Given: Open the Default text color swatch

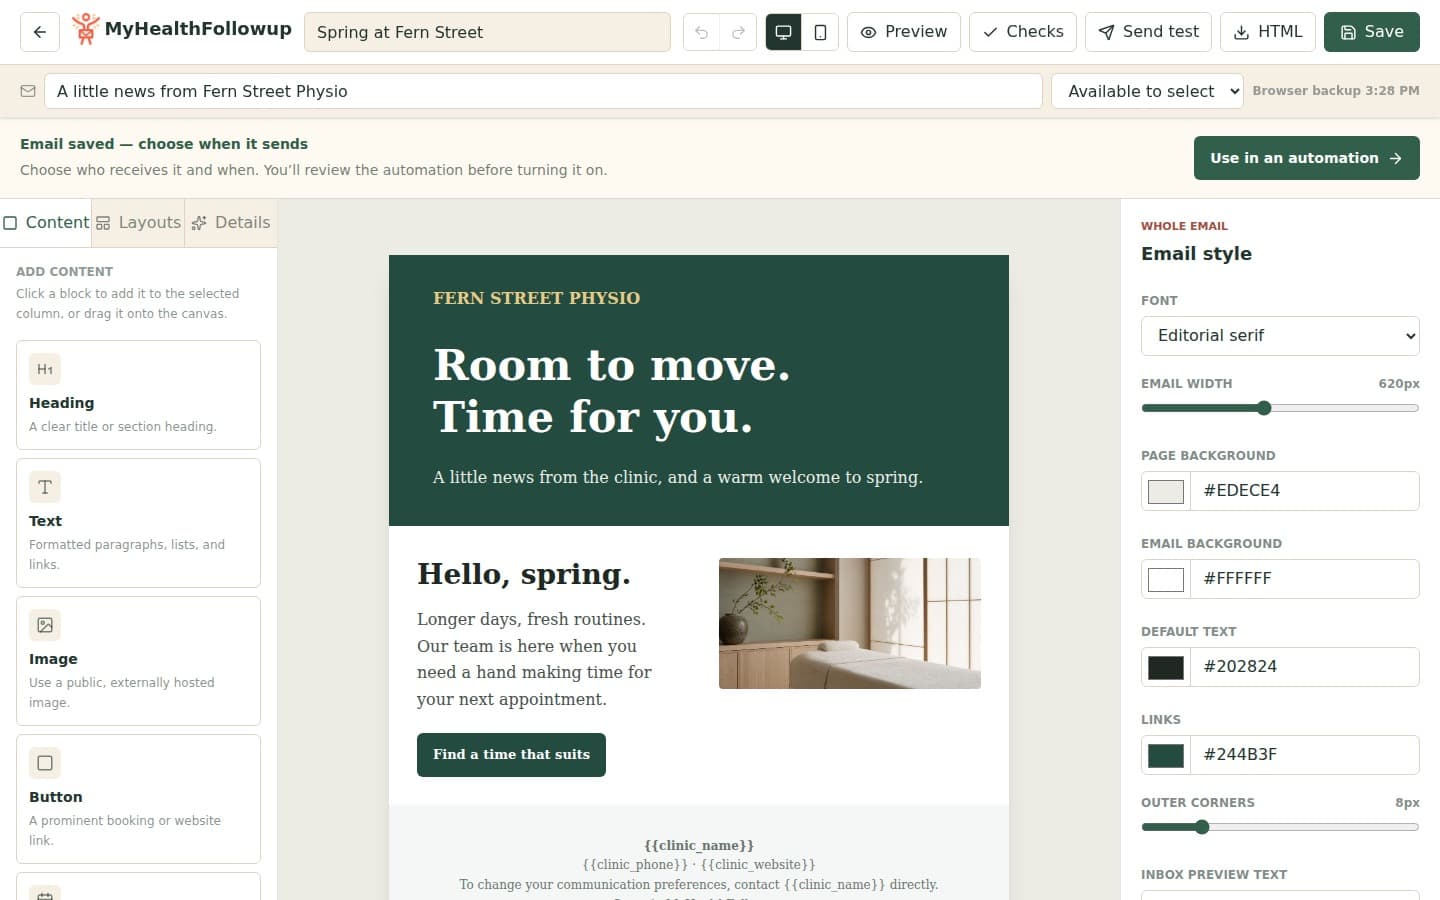Looking at the screenshot, I should point(1166,667).
